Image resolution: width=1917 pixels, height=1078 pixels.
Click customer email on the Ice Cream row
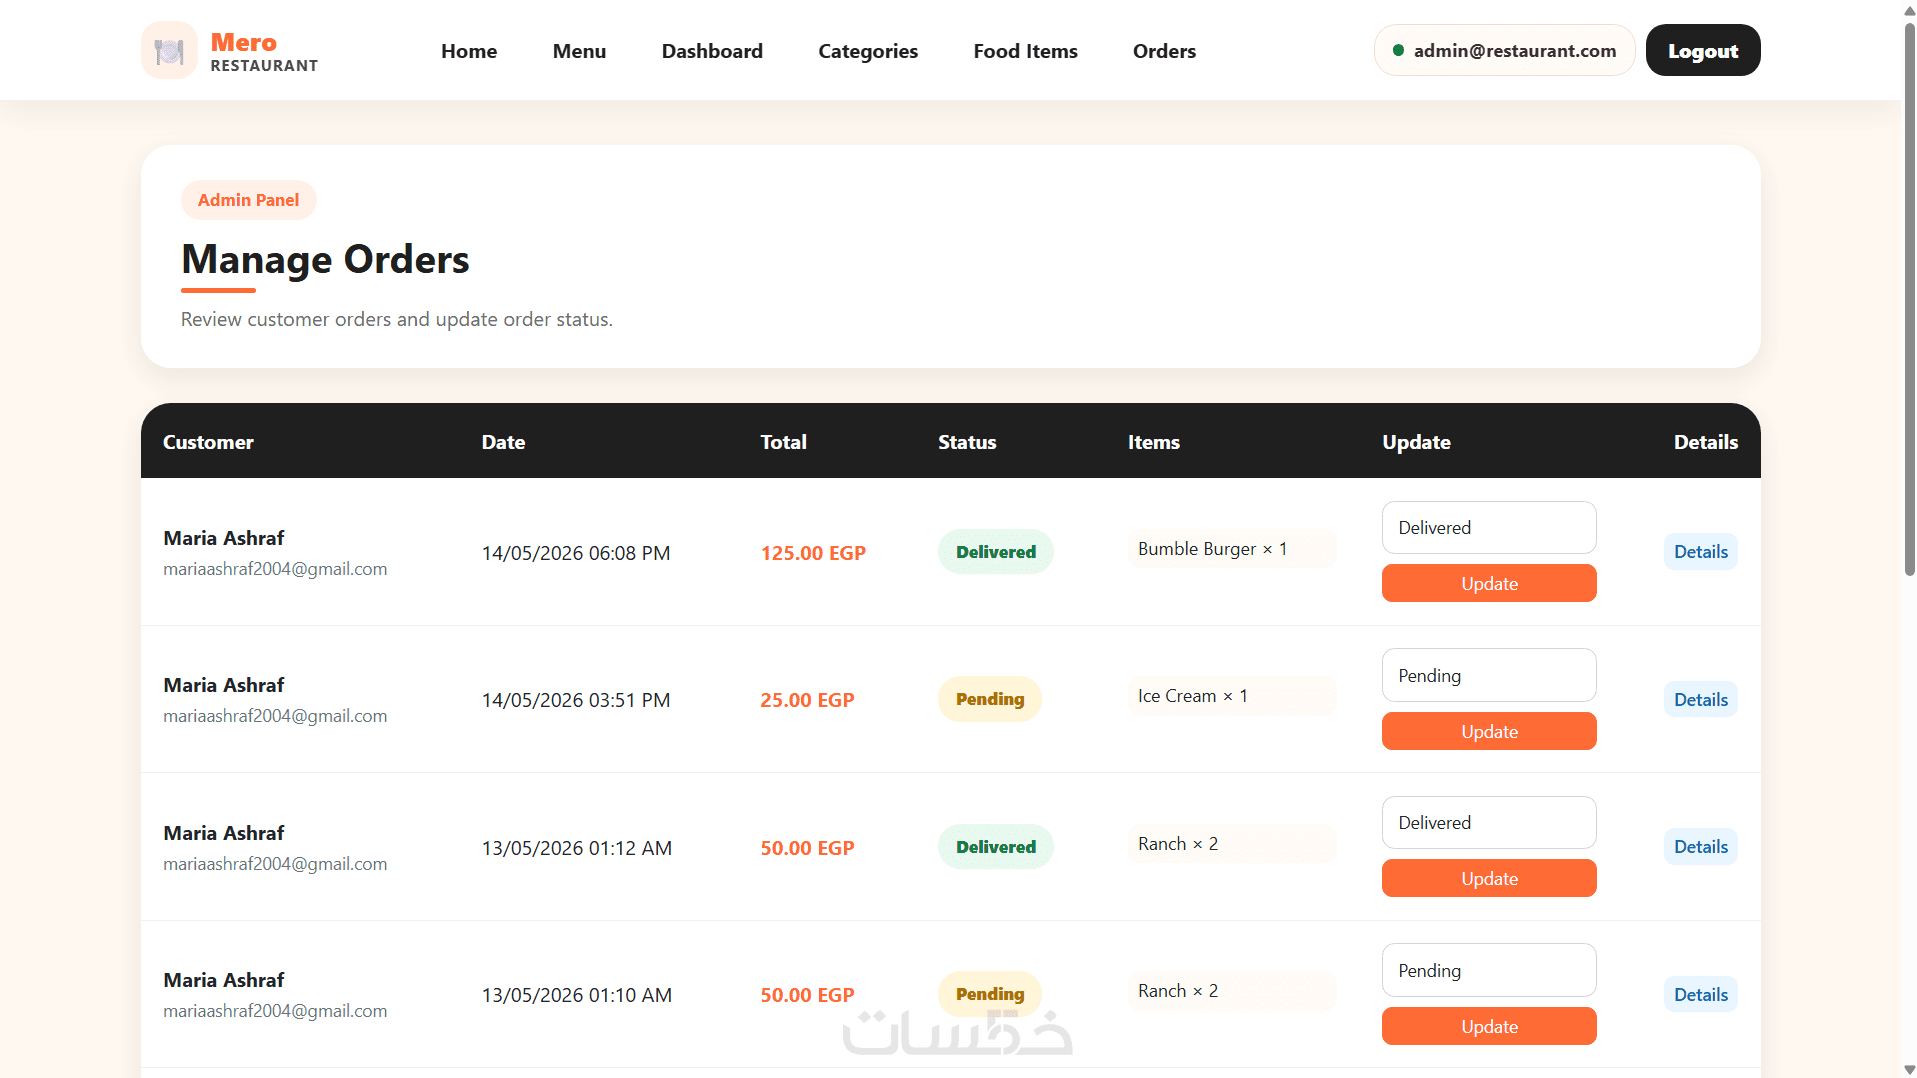click(275, 716)
